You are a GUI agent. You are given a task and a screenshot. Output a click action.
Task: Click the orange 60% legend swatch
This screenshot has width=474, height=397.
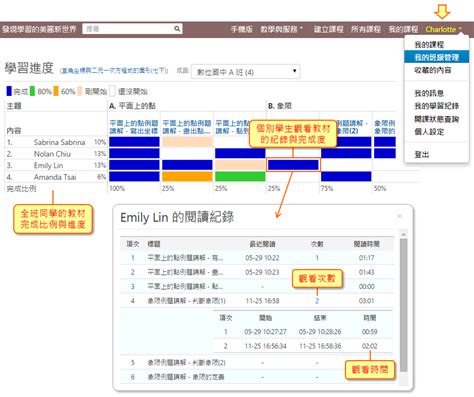(56, 91)
